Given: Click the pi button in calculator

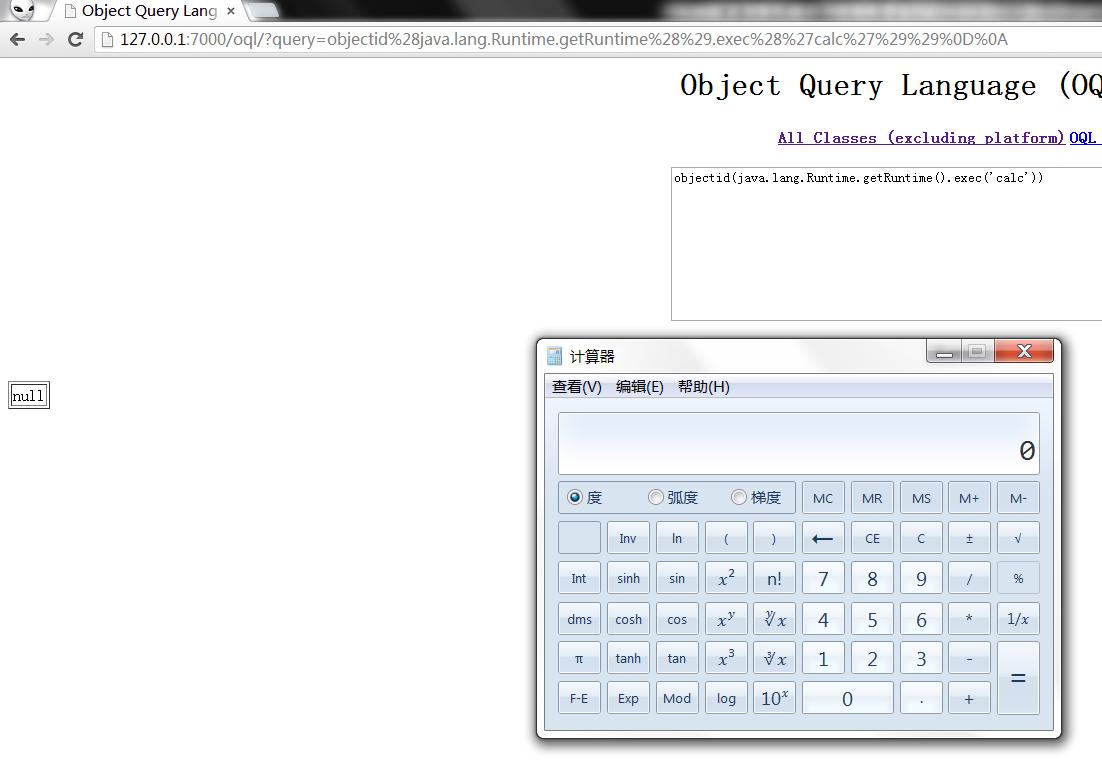Looking at the screenshot, I should (579, 658).
